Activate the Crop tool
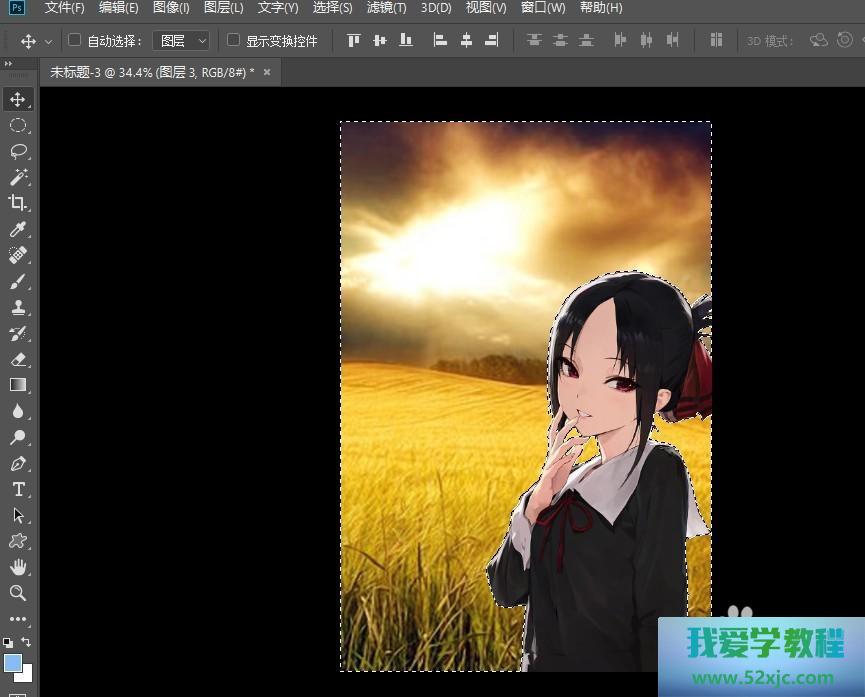Image resolution: width=865 pixels, height=697 pixels. 18,203
